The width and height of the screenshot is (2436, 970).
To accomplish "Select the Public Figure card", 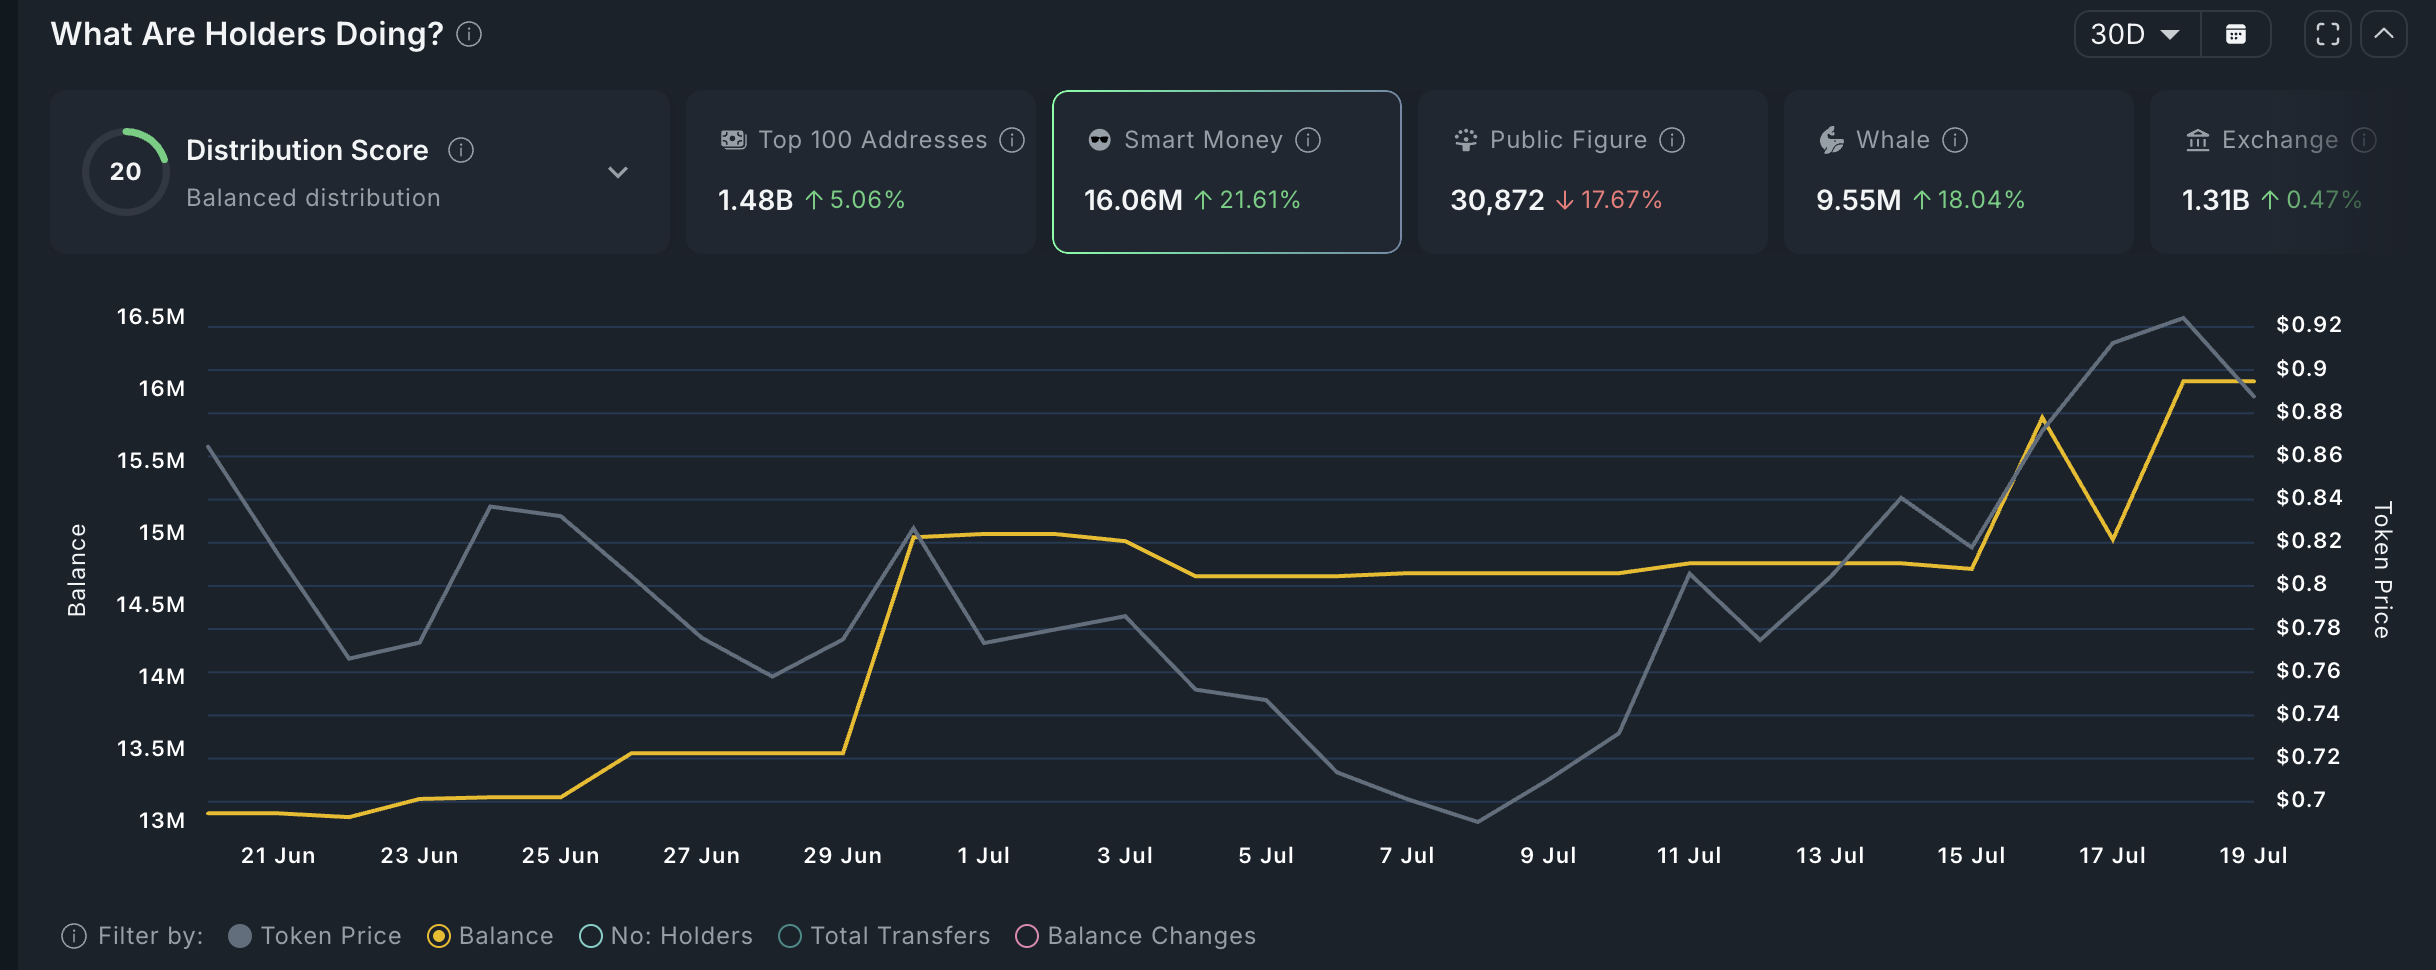I will click(x=1592, y=172).
